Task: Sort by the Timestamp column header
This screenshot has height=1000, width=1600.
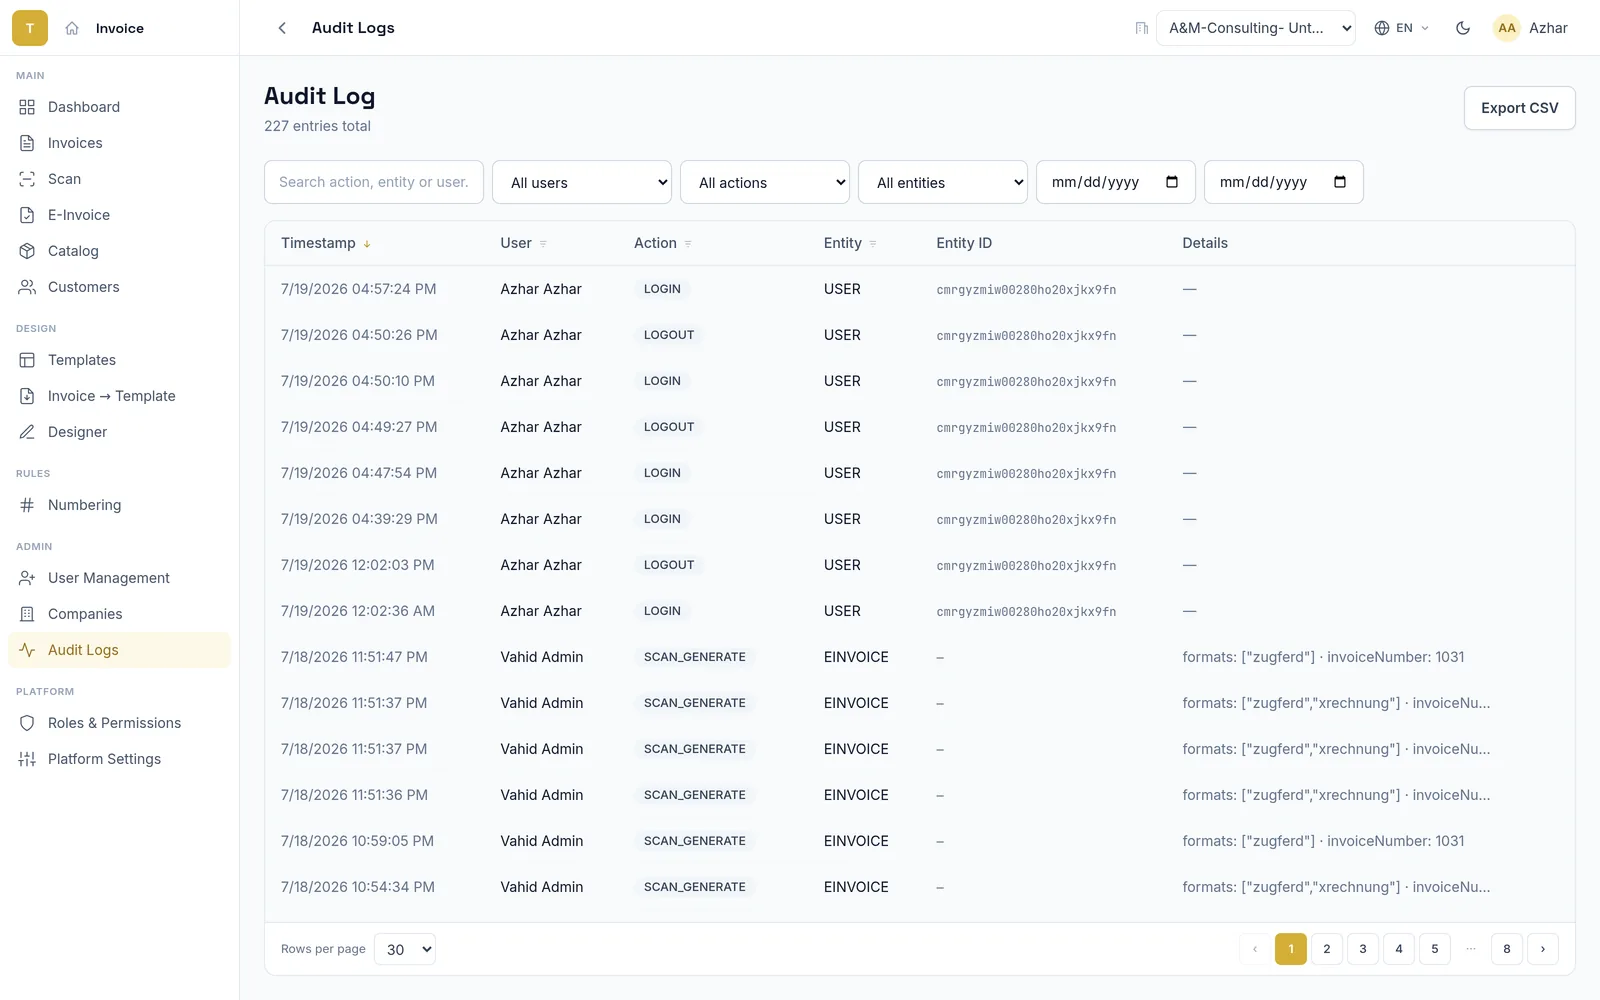Action: (x=326, y=243)
